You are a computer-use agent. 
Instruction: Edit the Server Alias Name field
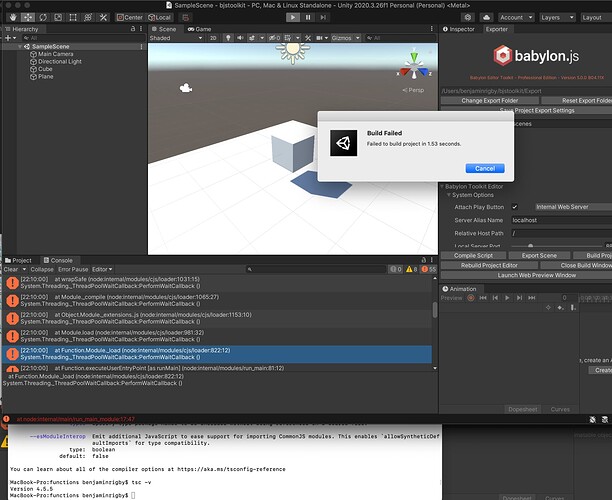click(x=561, y=220)
